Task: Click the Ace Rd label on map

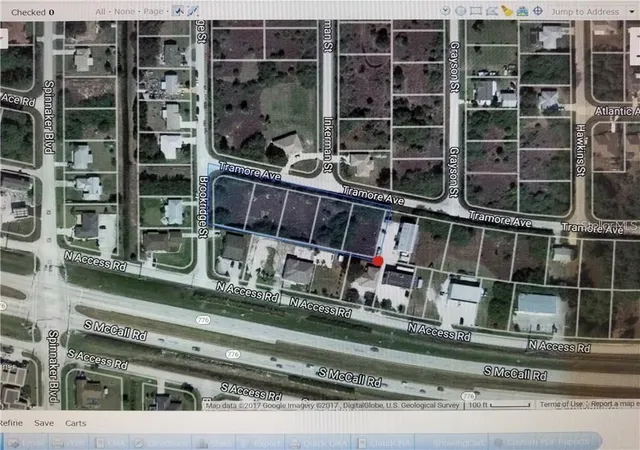Action: (17, 99)
